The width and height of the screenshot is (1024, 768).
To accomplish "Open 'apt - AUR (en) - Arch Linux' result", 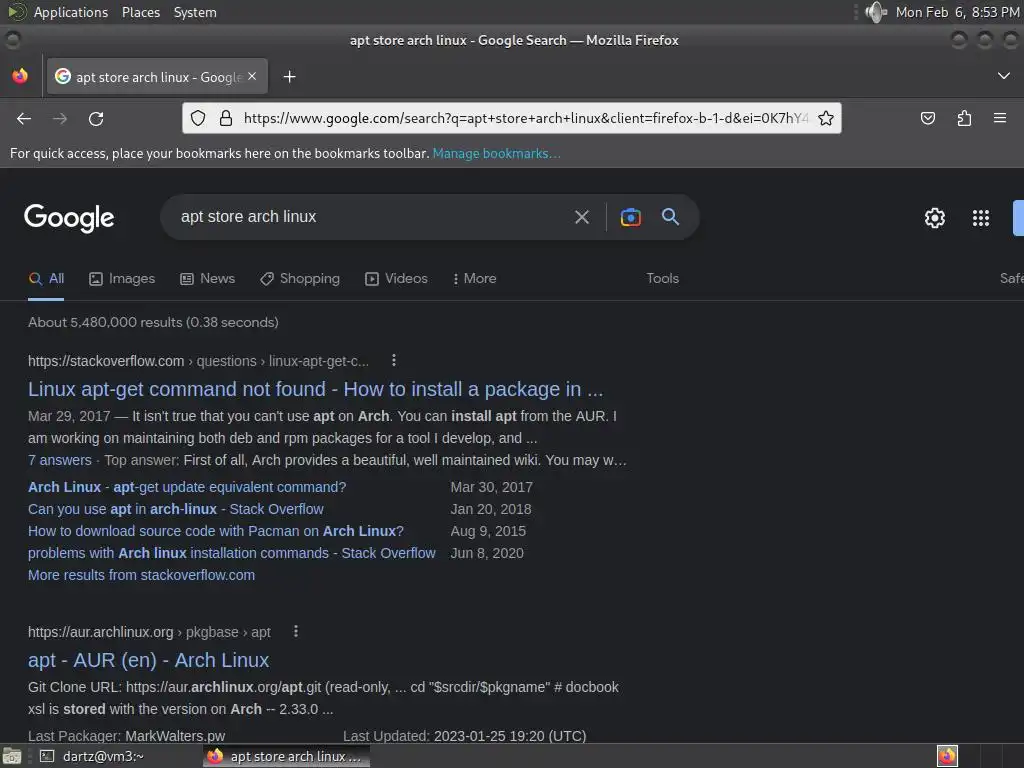I will (148, 660).
